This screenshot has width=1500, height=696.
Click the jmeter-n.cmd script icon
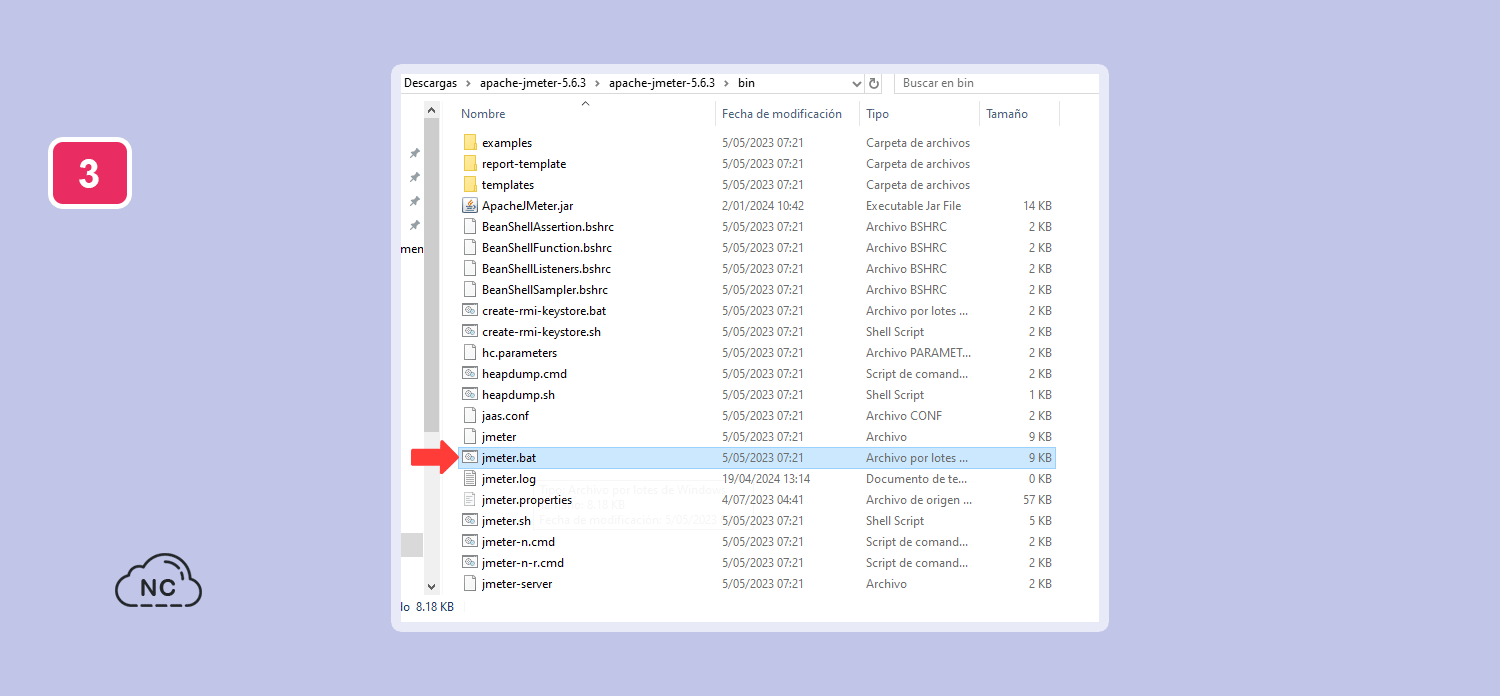pyautogui.click(x=470, y=541)
